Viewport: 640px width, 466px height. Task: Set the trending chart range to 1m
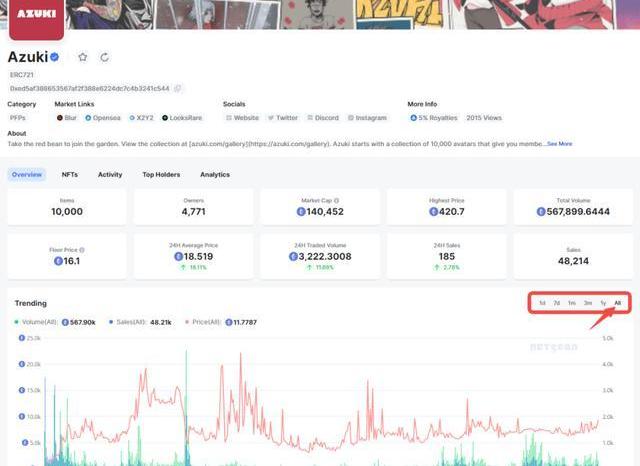tap(572, 303)
